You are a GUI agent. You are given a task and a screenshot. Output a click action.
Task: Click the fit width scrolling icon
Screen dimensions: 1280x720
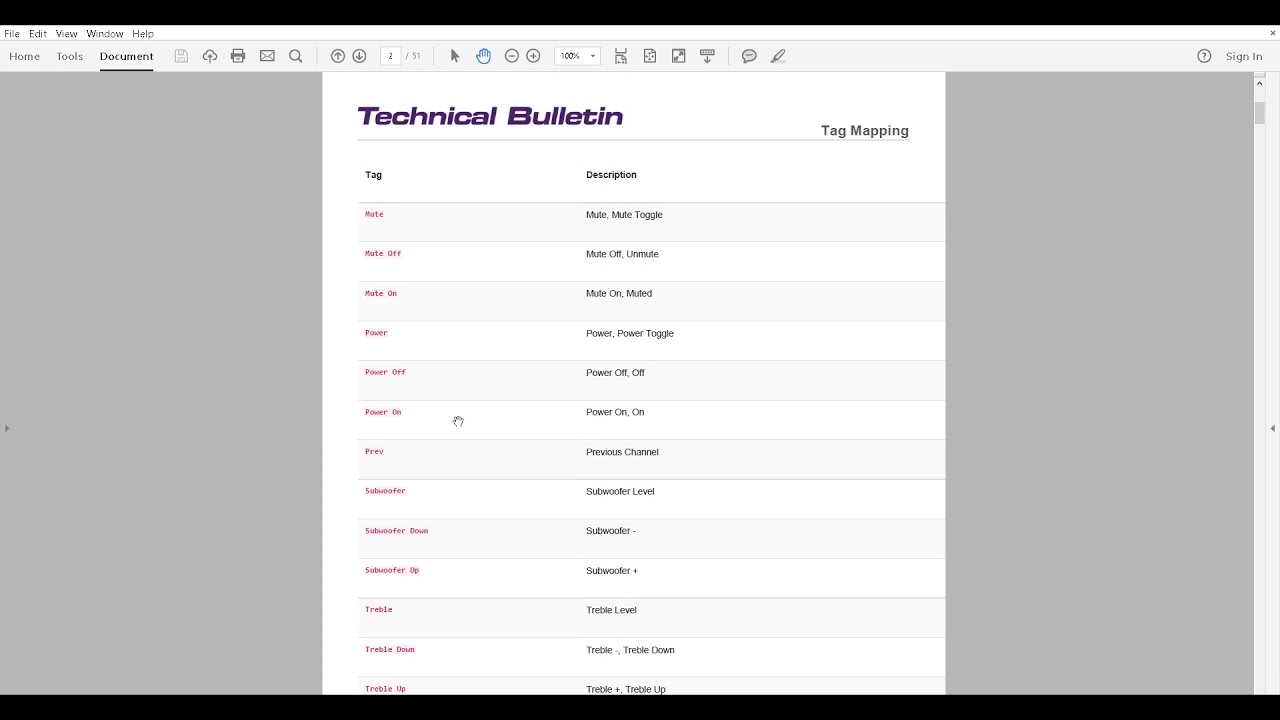621,56
